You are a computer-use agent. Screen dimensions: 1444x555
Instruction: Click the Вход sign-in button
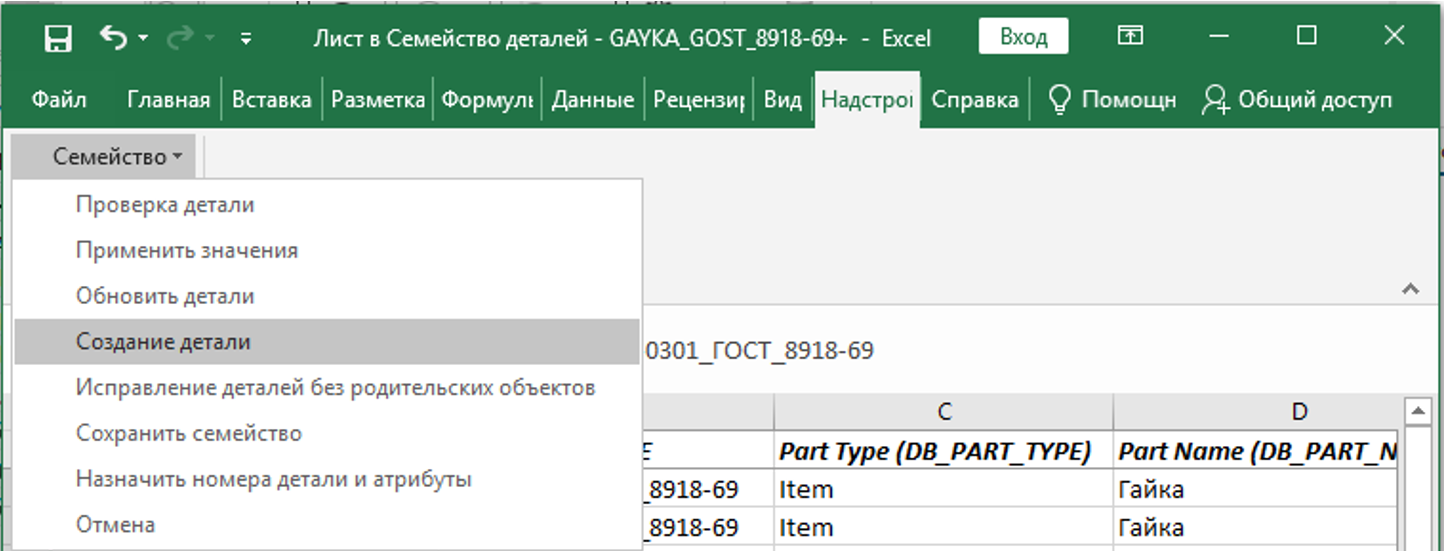click(1023, 38)
